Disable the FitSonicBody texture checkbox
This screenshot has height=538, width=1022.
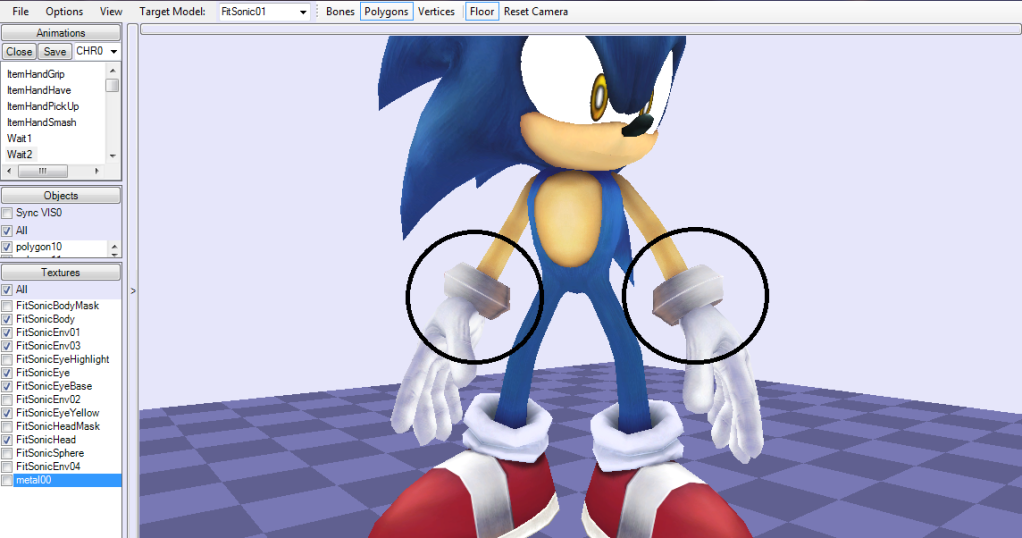(x=7, y=320)
